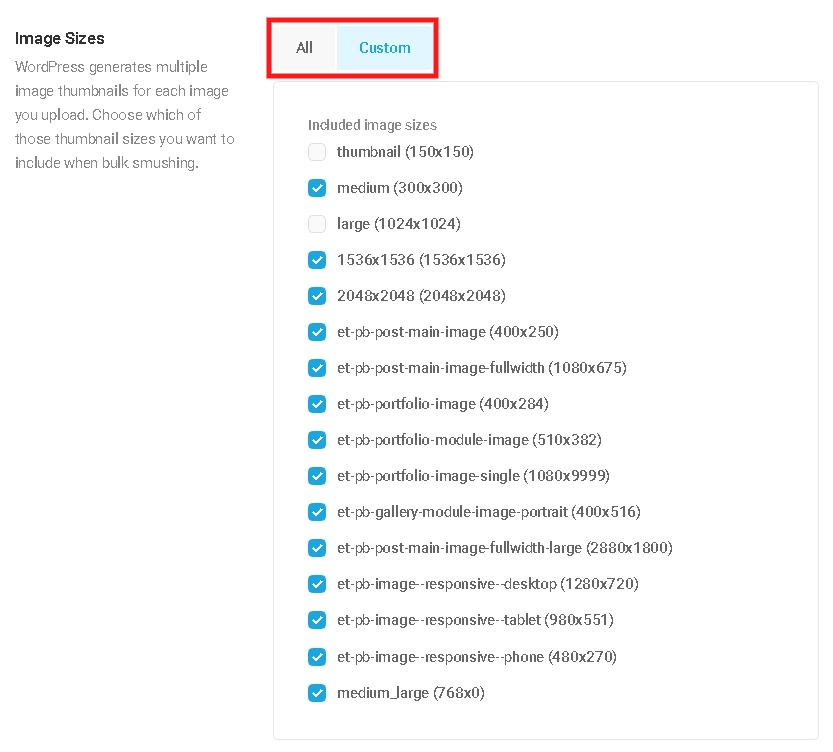Click the "Image Sizes" section heading
The width and height of the screenshot is (833, 752).
coord(60,38)
